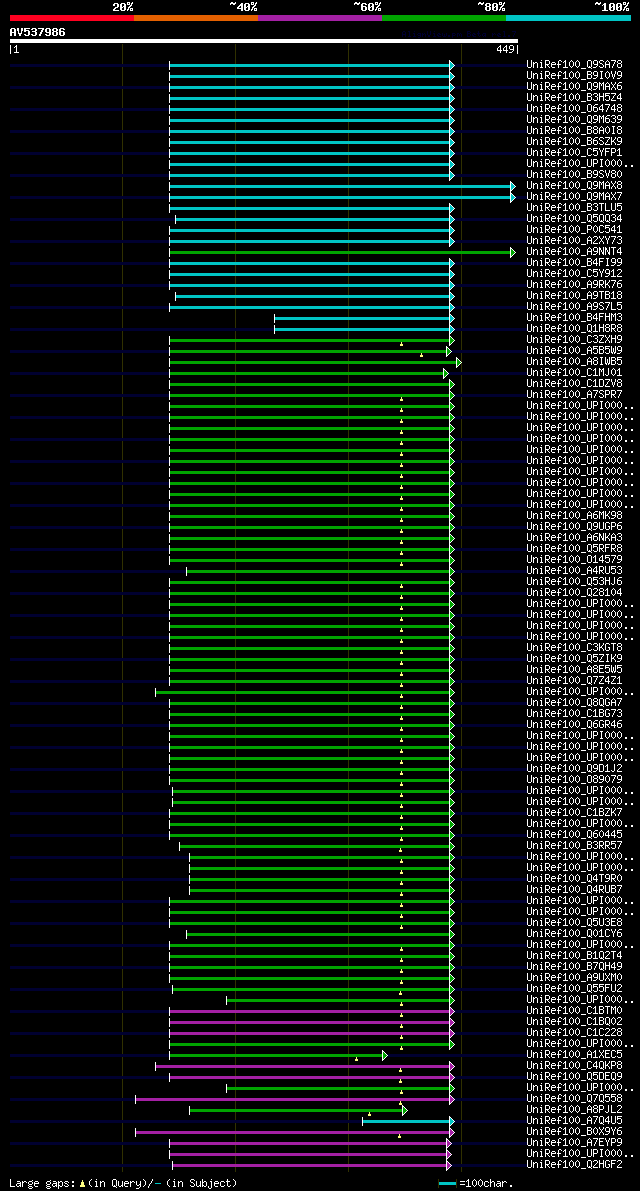Select the UniRef100_B4FI99 label
The image size is (640, 1191).
pyautogui.click(x=574, y=263)
